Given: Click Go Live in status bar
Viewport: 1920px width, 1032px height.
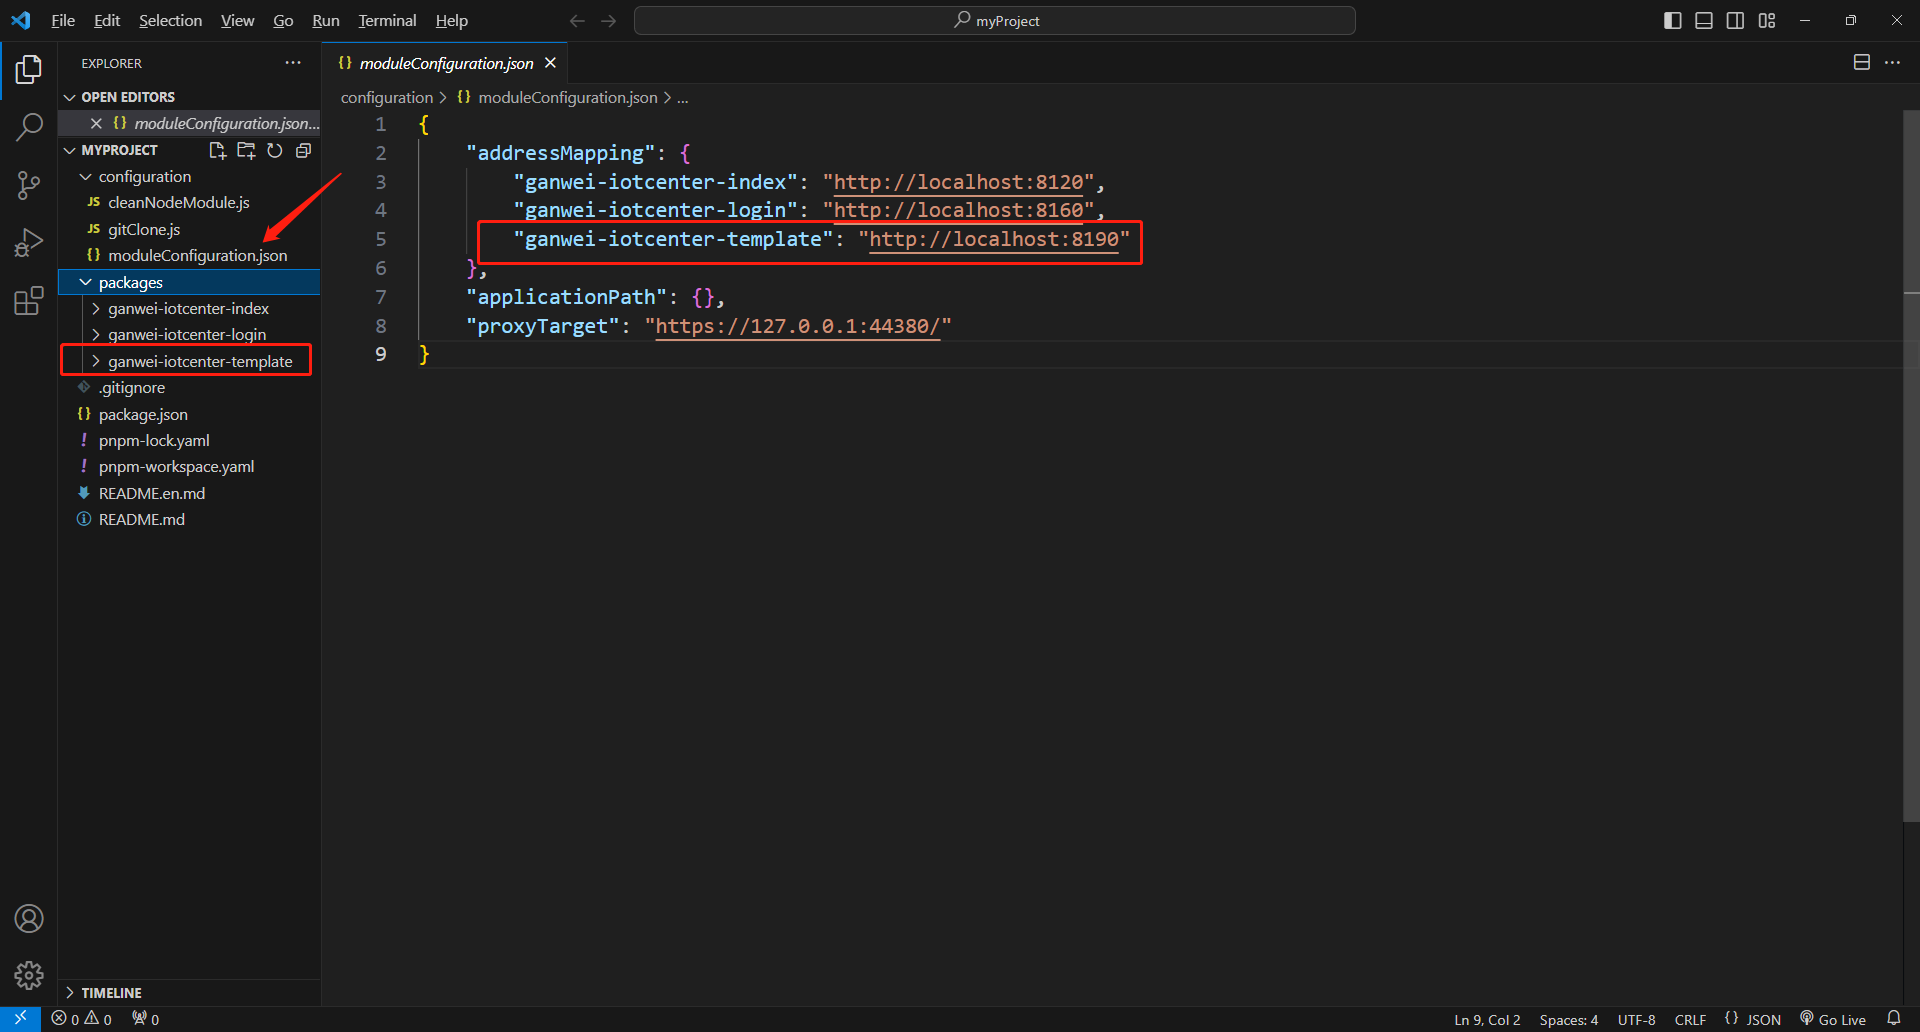Looking at the screenshot, I should click(1833, 1019).
